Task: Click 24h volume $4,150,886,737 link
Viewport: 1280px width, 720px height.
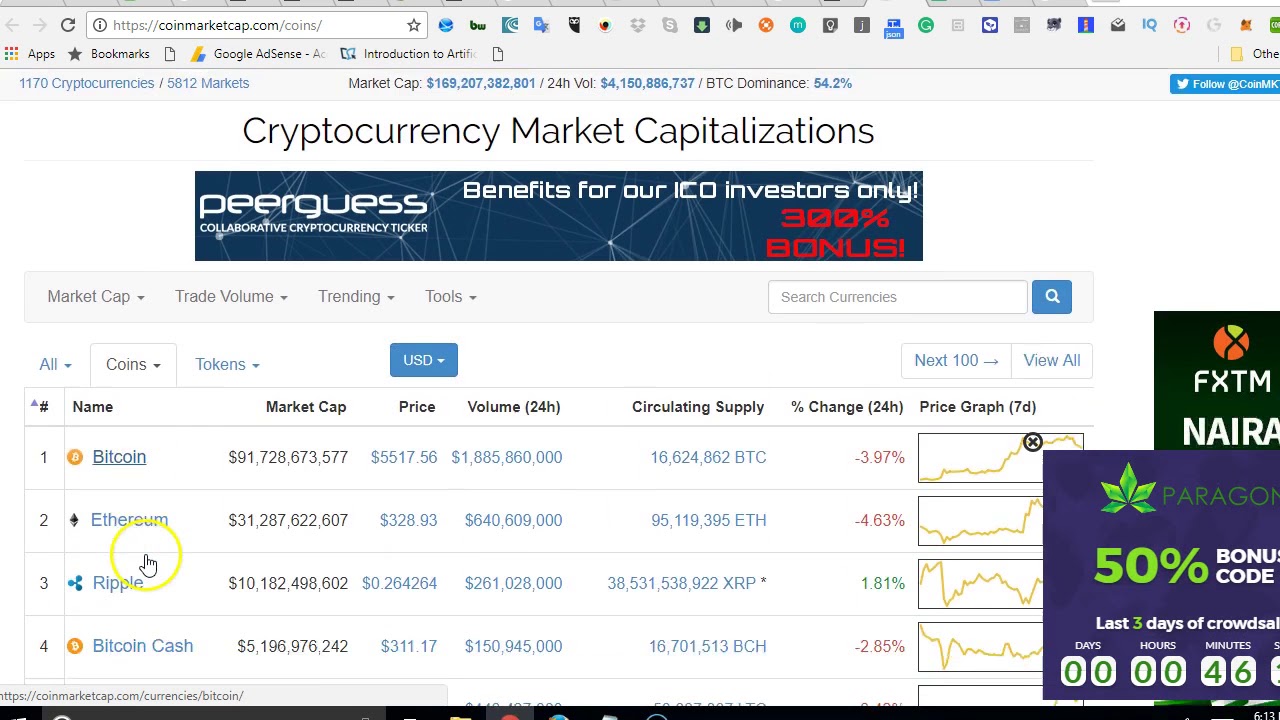Action: pos(647,83)
